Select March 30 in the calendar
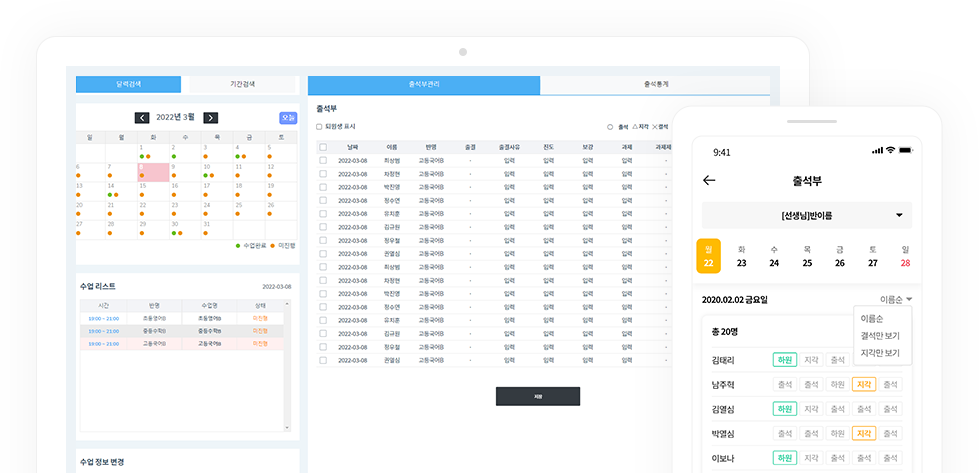Viewport: 979px width, 473px height. pos(185,229)
